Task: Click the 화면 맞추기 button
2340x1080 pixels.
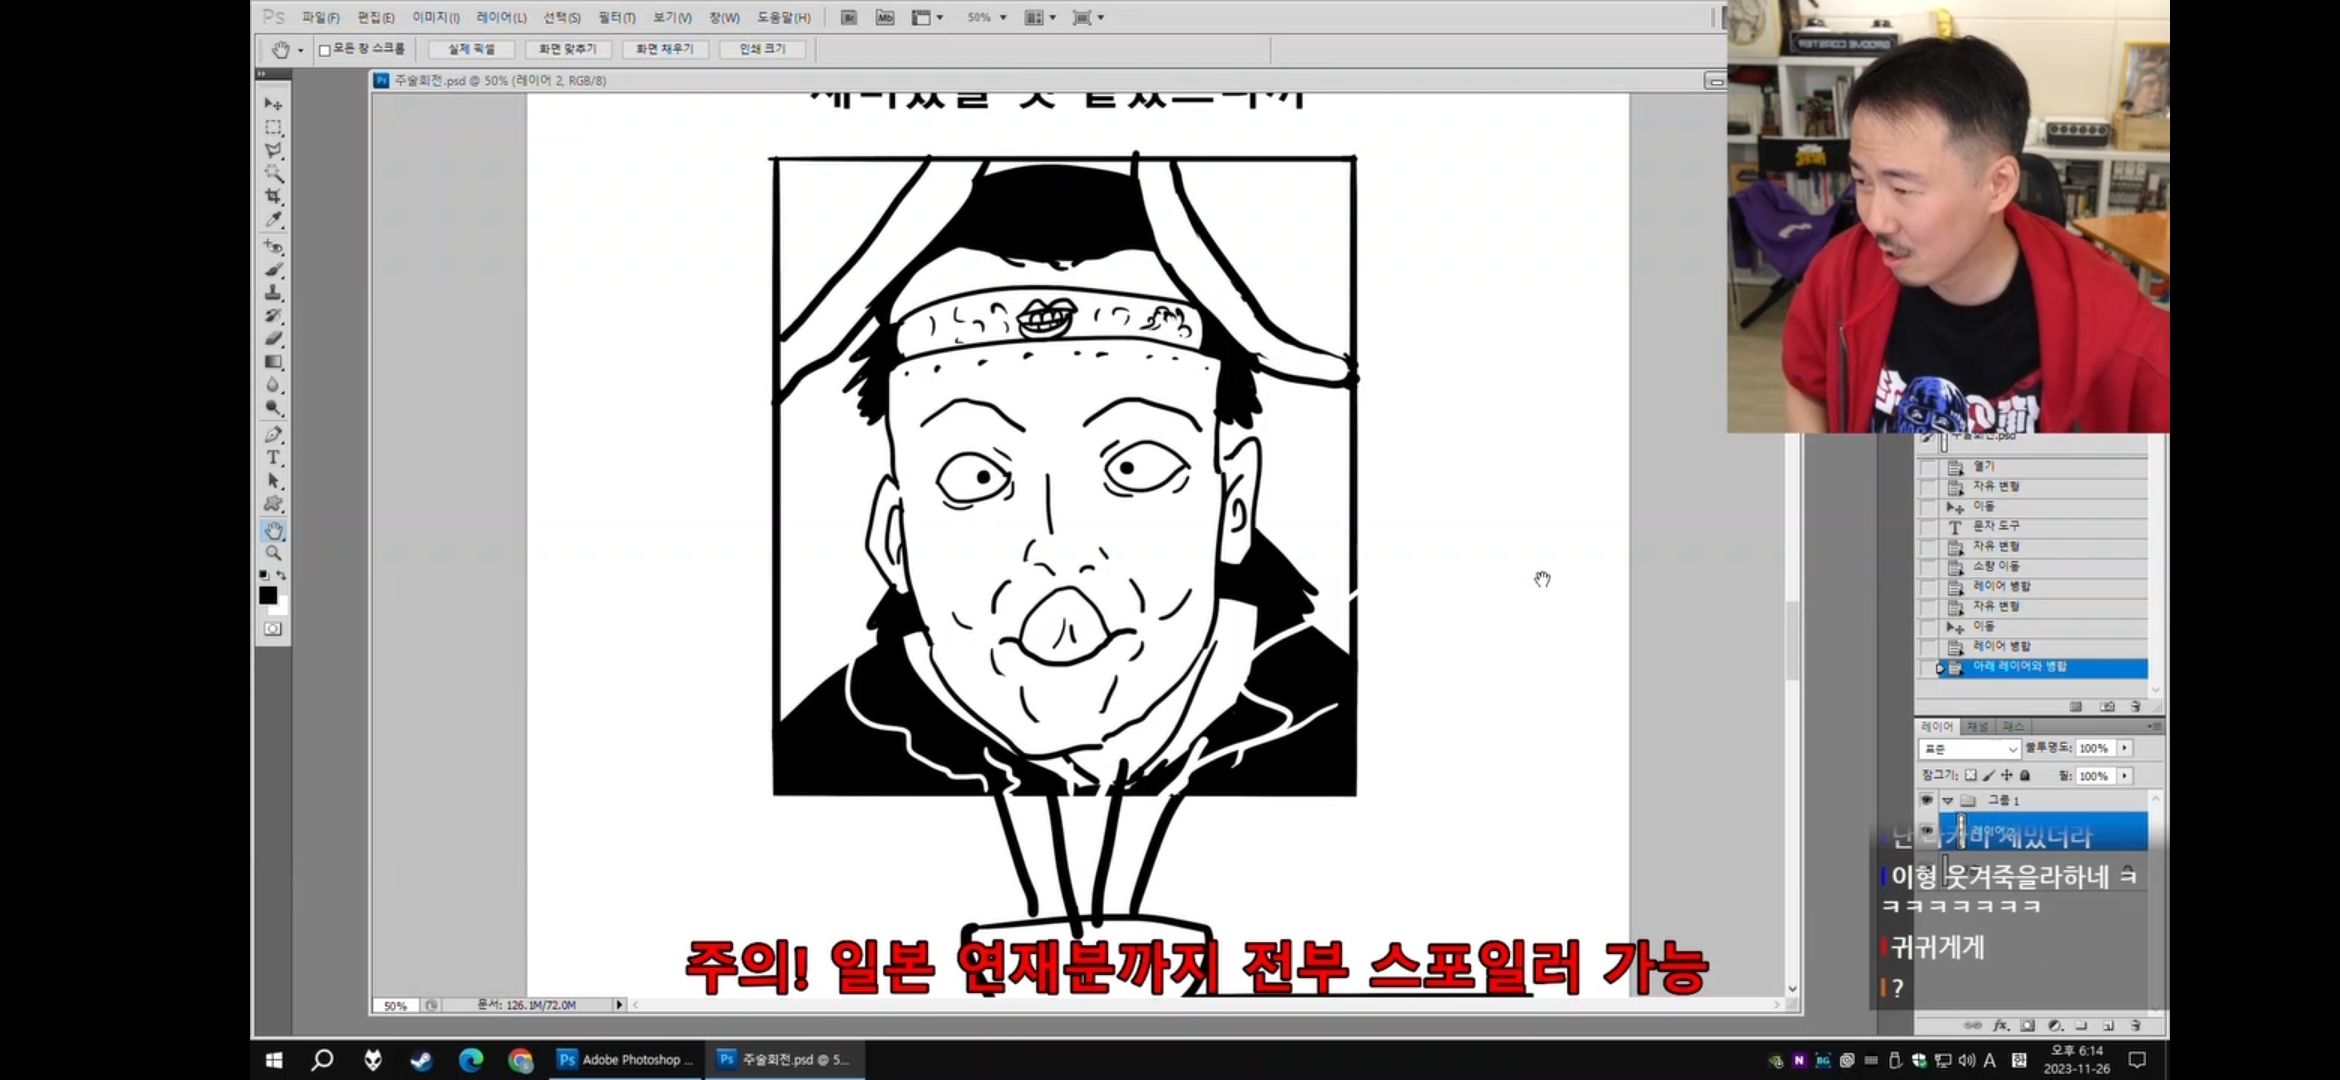Action: 567,49
